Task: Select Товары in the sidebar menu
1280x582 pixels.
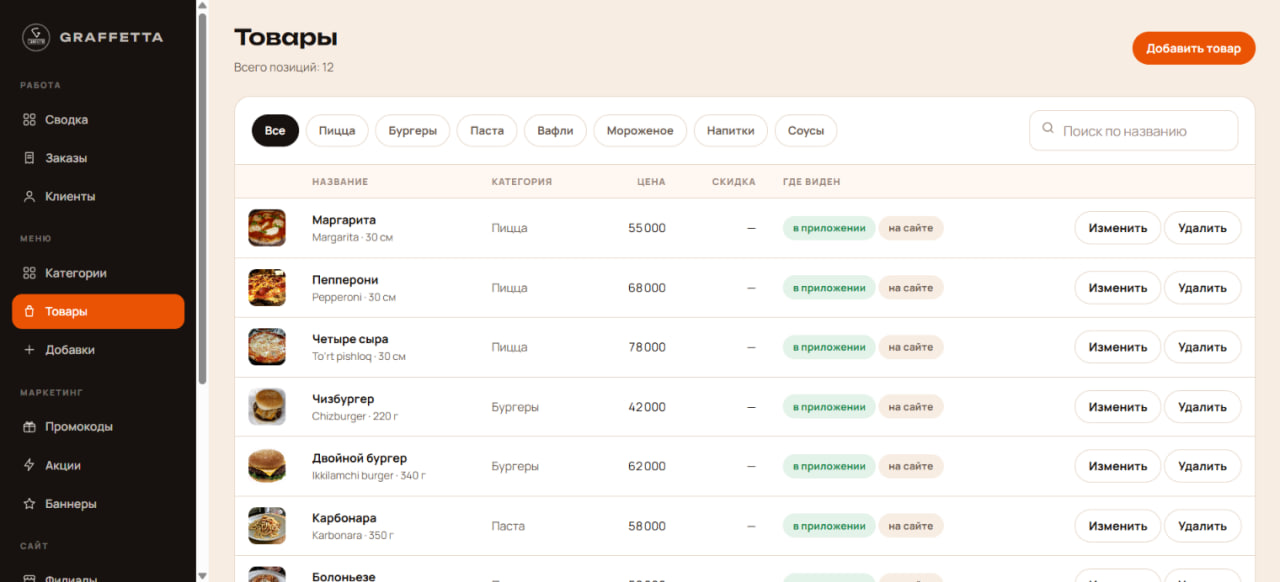Action: [x=98, y=311]
